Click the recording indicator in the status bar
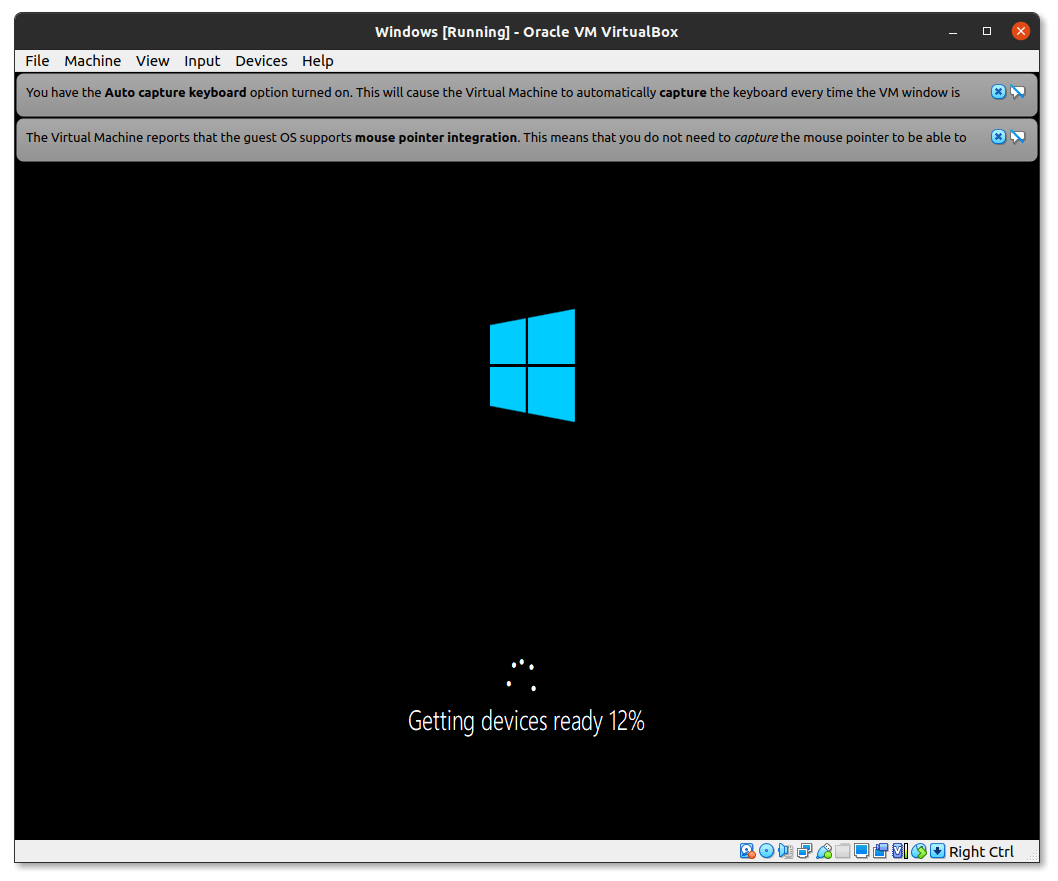The image size is (1058, 881). (x=881, y=851)
